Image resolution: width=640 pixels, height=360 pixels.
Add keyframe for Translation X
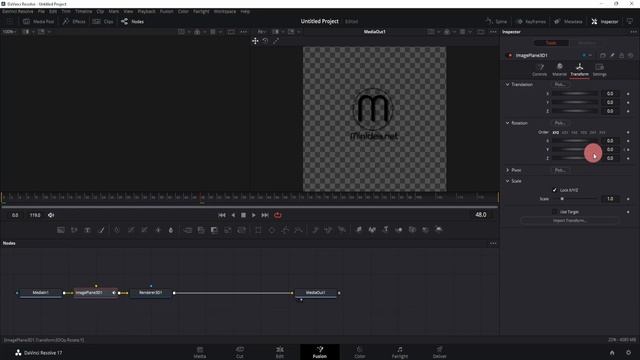[628, 93]
